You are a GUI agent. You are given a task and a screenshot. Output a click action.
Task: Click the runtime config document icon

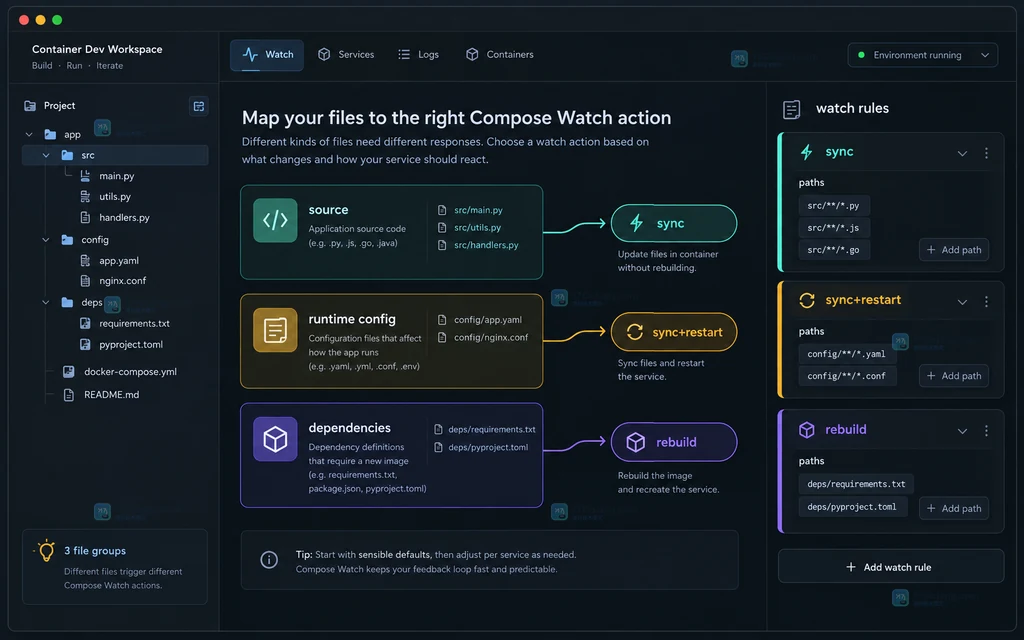275,330
